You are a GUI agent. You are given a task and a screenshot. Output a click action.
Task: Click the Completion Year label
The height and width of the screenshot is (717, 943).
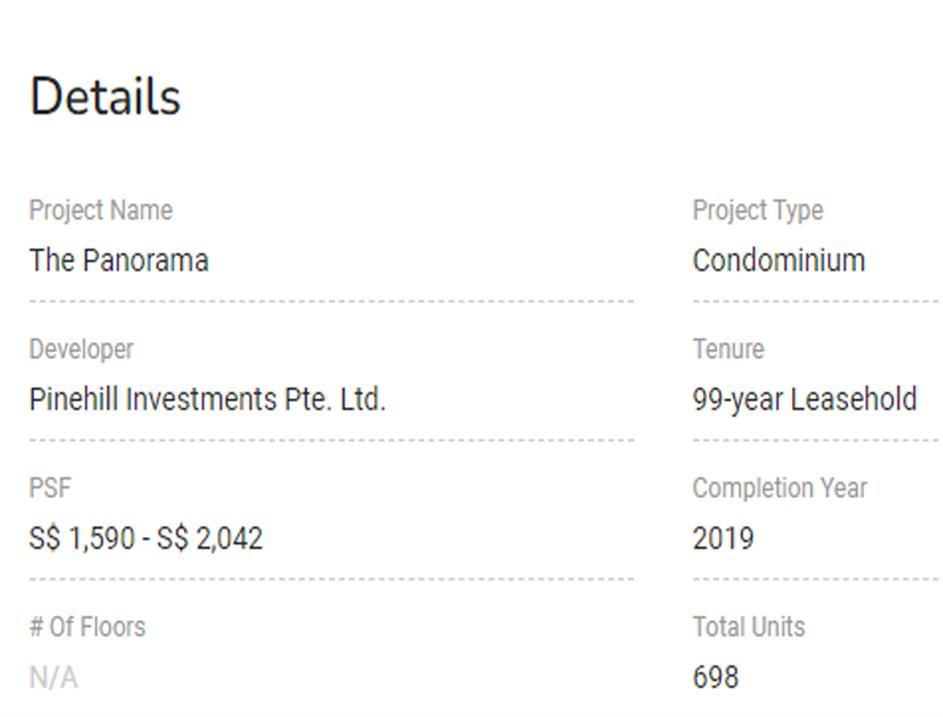(779, 489)
